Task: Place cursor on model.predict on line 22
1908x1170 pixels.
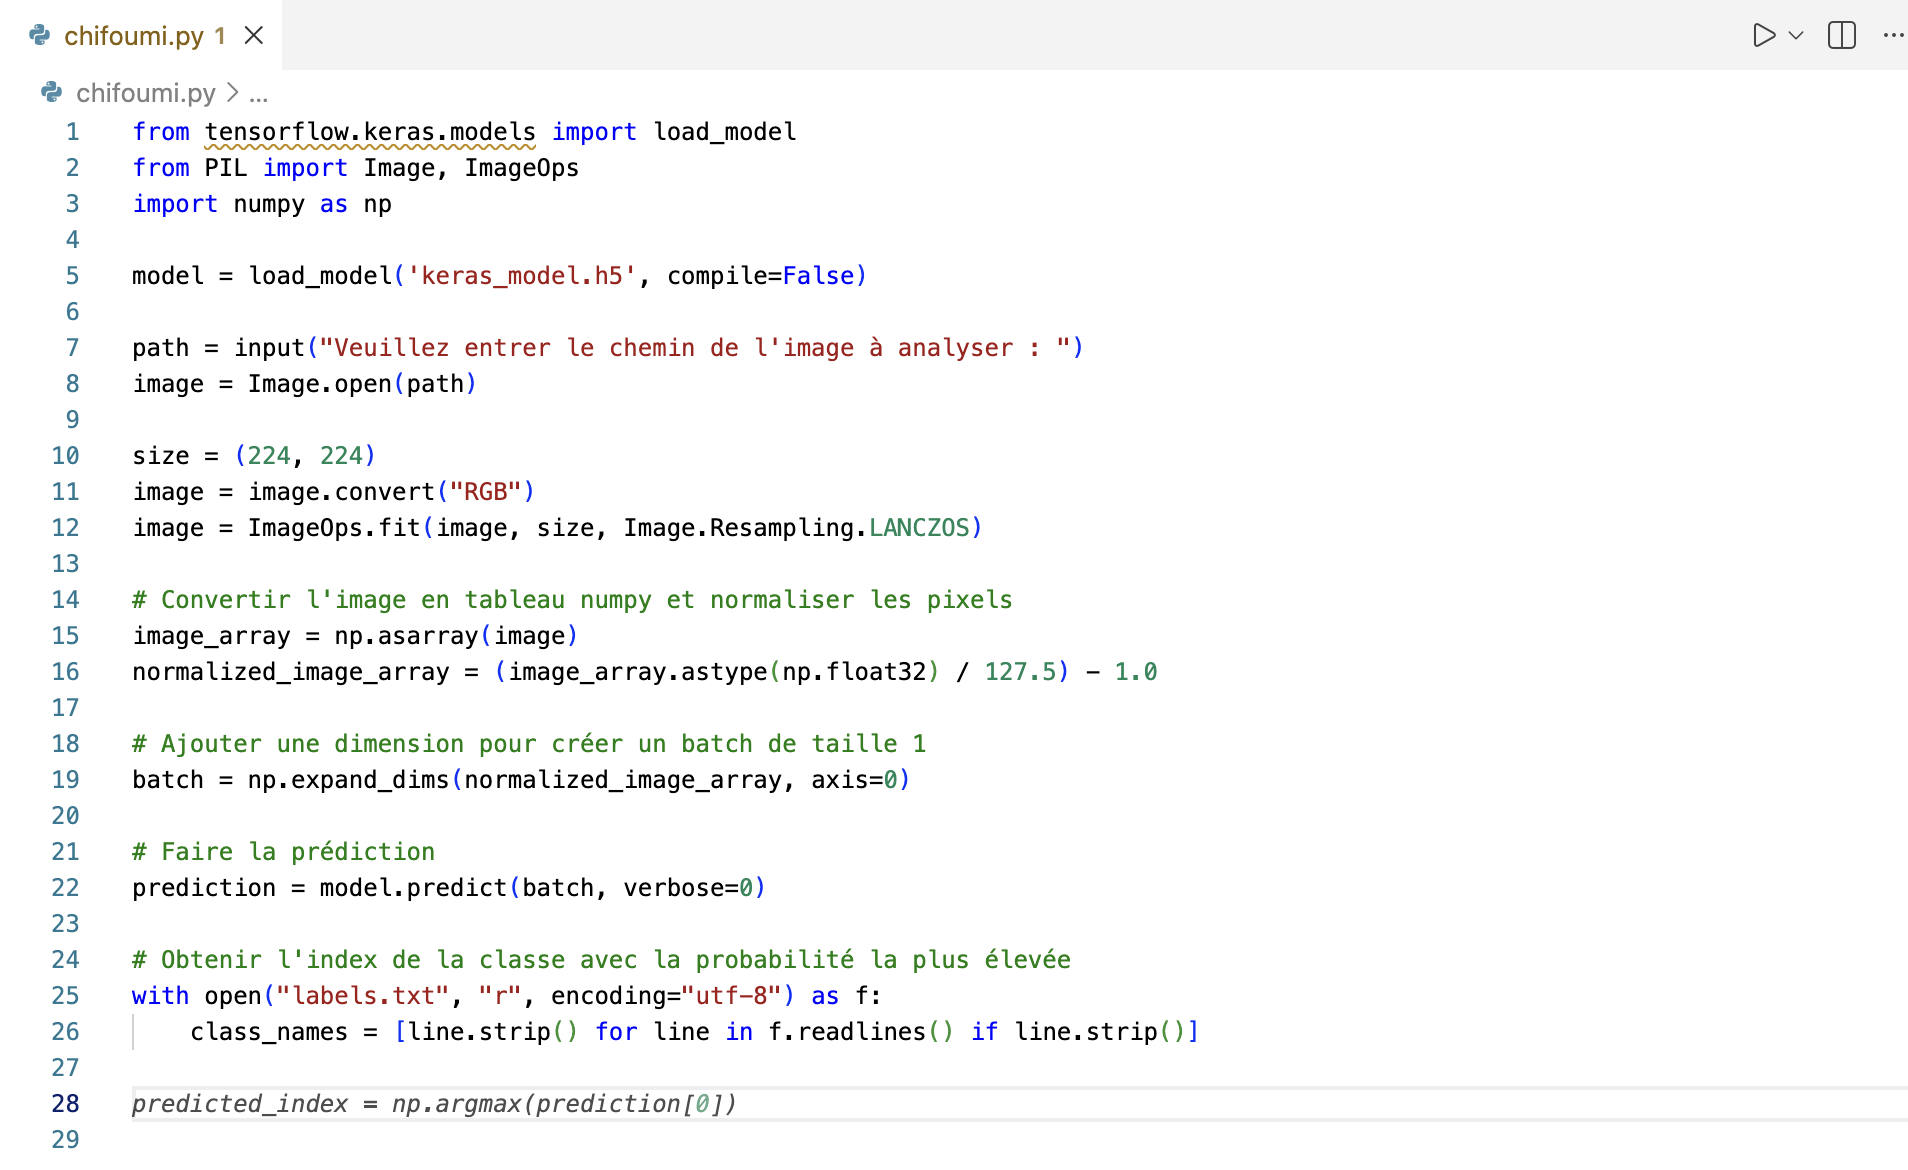Action: [412, 888]
